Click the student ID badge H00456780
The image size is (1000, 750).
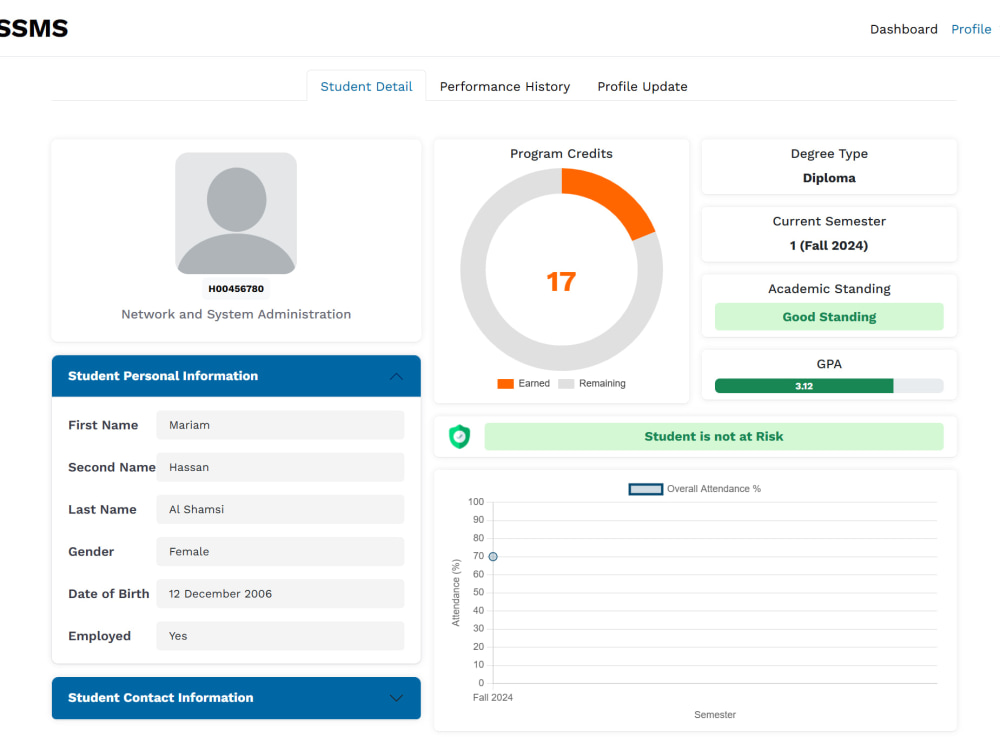(x=236, y=289)
